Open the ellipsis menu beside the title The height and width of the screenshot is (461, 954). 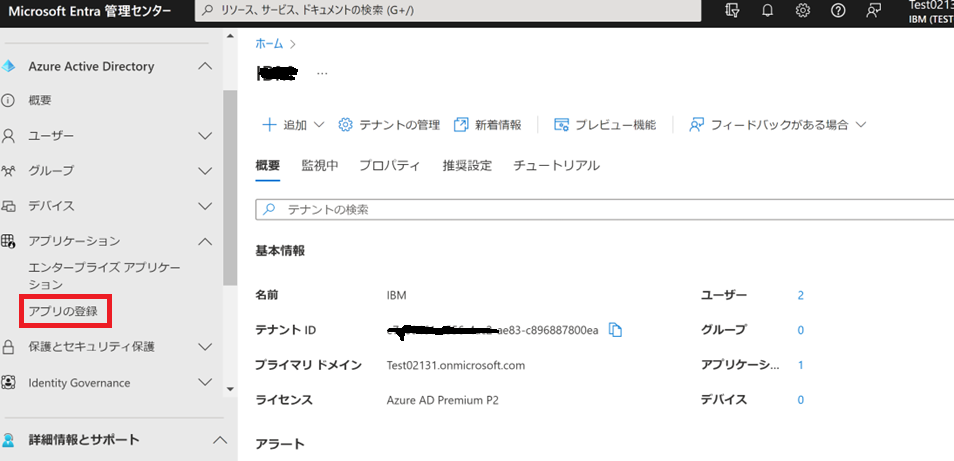pyautogui.click(x=322, y=74)
